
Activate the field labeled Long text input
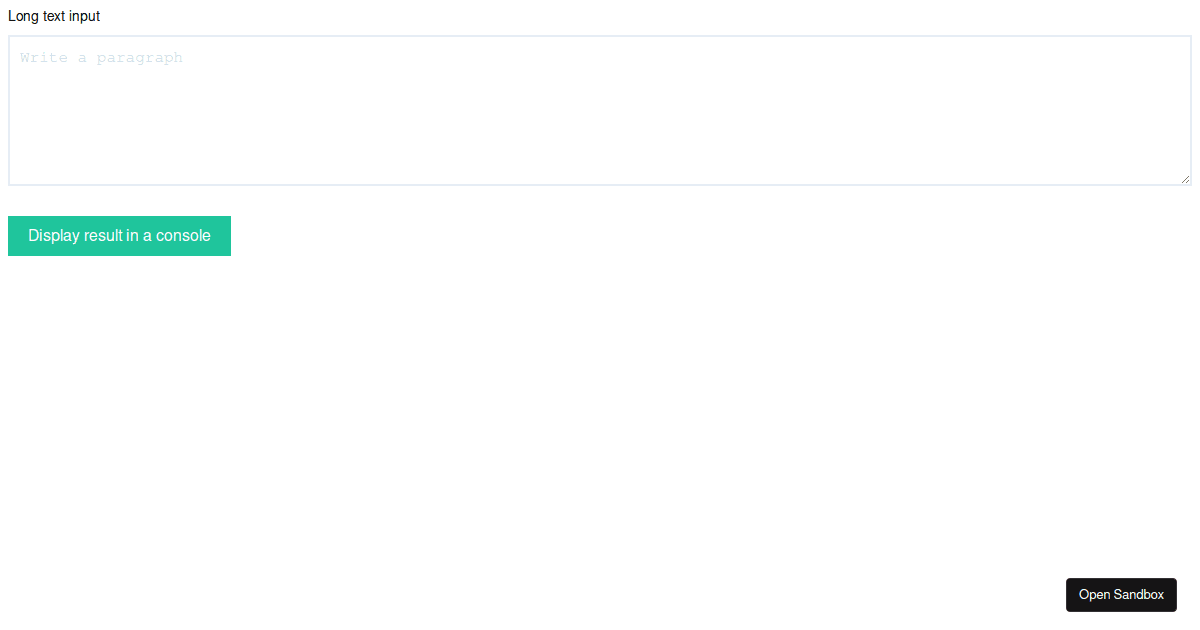click(600, 111)
